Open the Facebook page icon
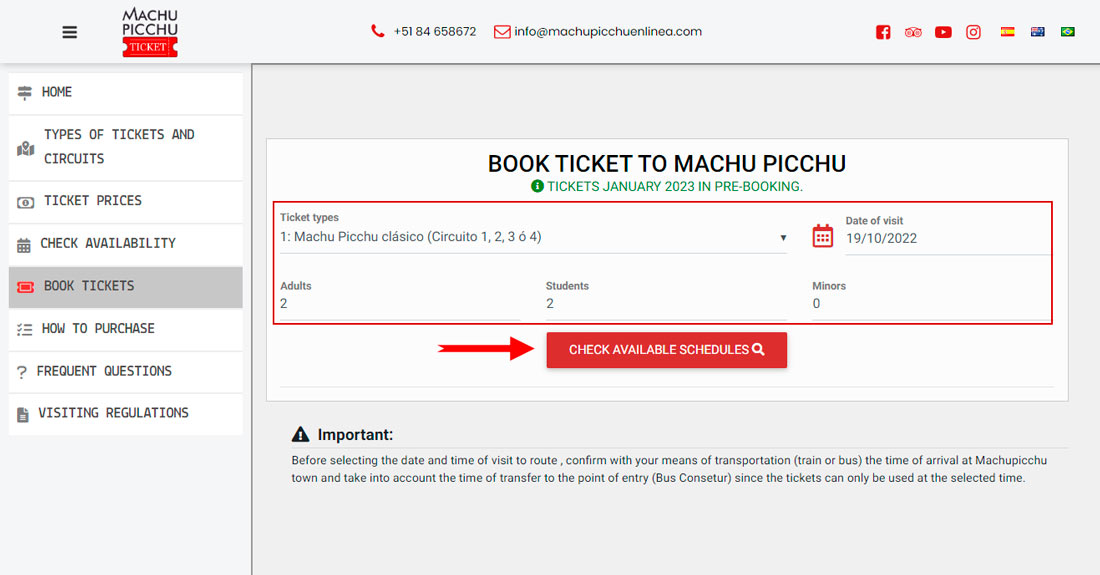 (x=883, y=32)
